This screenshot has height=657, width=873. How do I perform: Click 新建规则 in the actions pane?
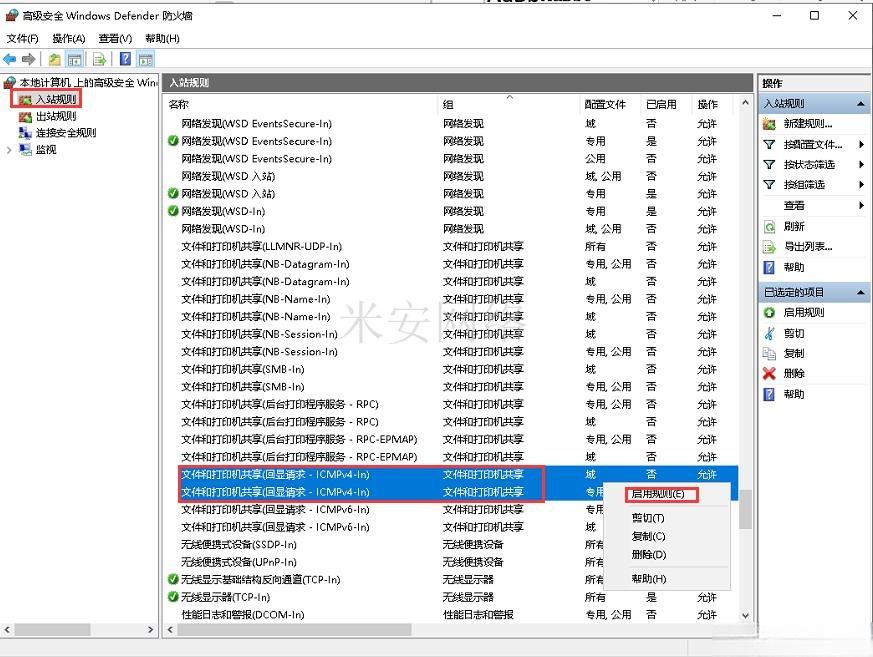807,124
